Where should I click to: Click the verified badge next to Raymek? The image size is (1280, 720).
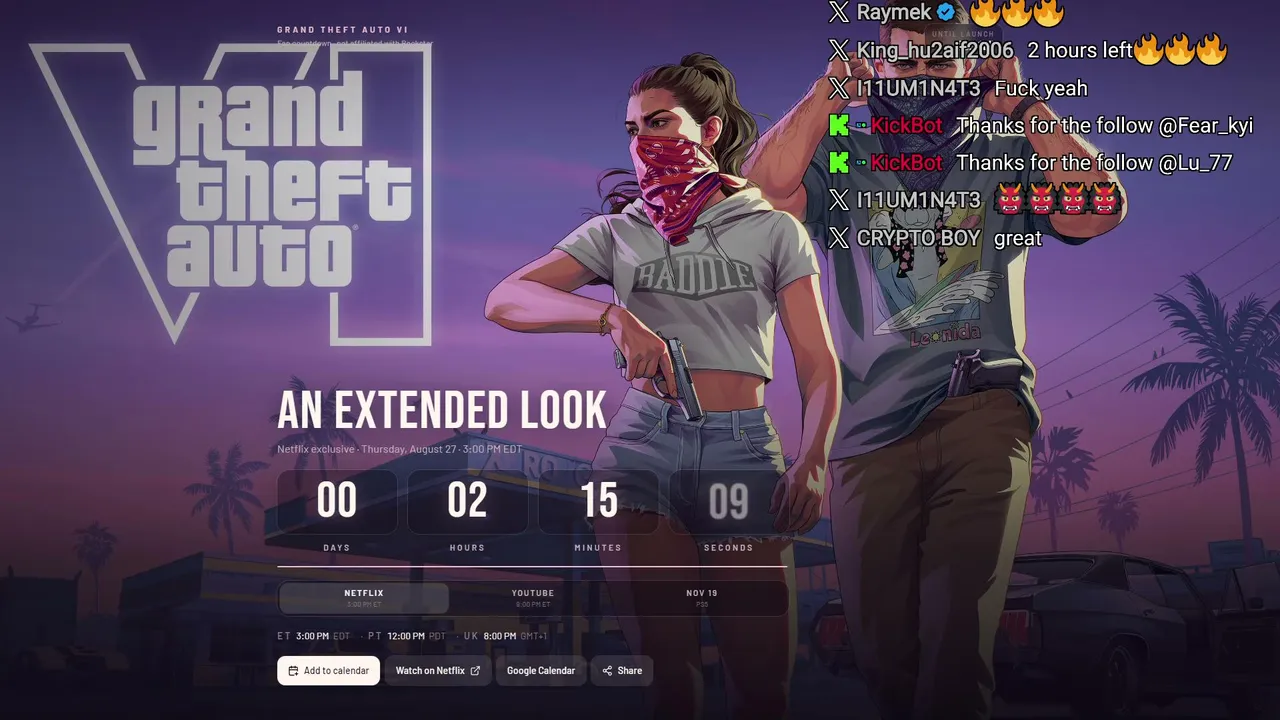click(x=945, y=12)
